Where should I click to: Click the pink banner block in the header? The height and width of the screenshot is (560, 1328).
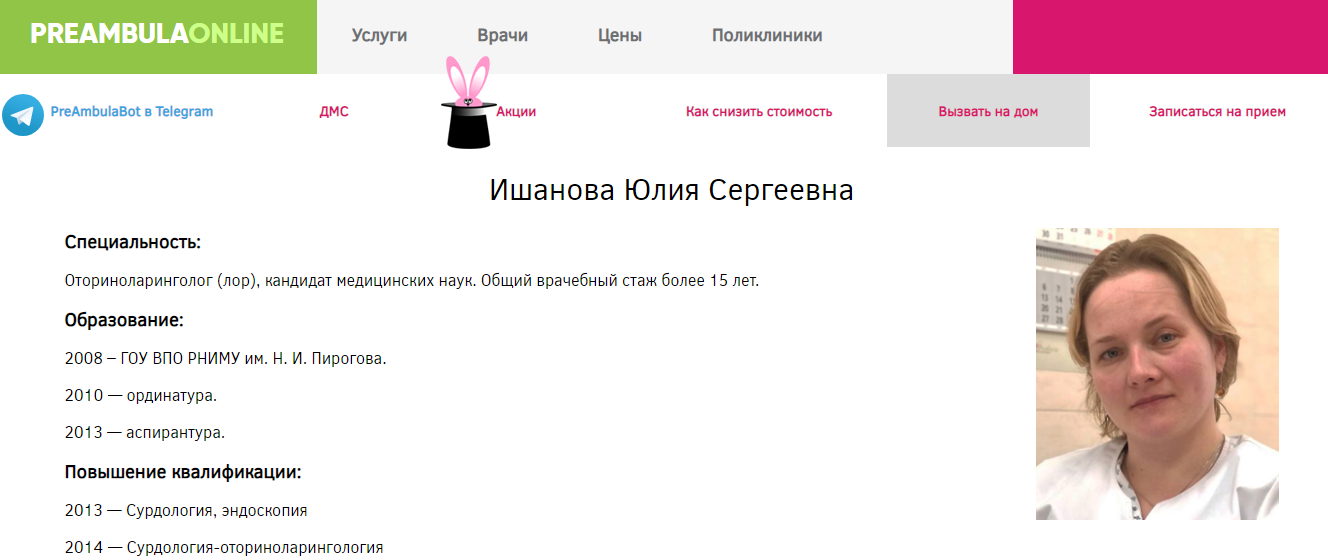pos(1170,37)
